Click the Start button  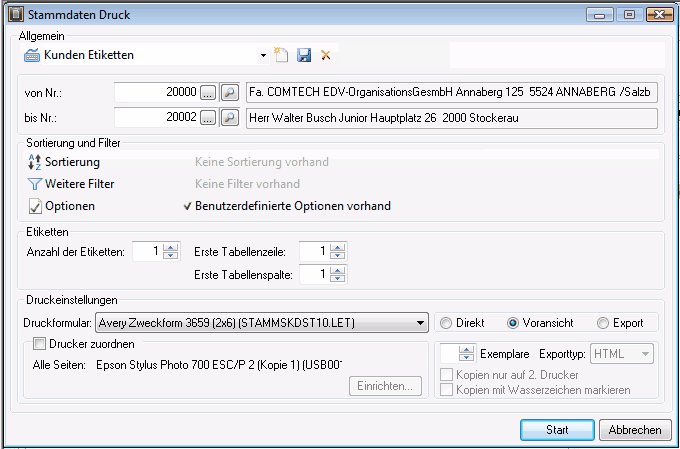coord(557,430)
